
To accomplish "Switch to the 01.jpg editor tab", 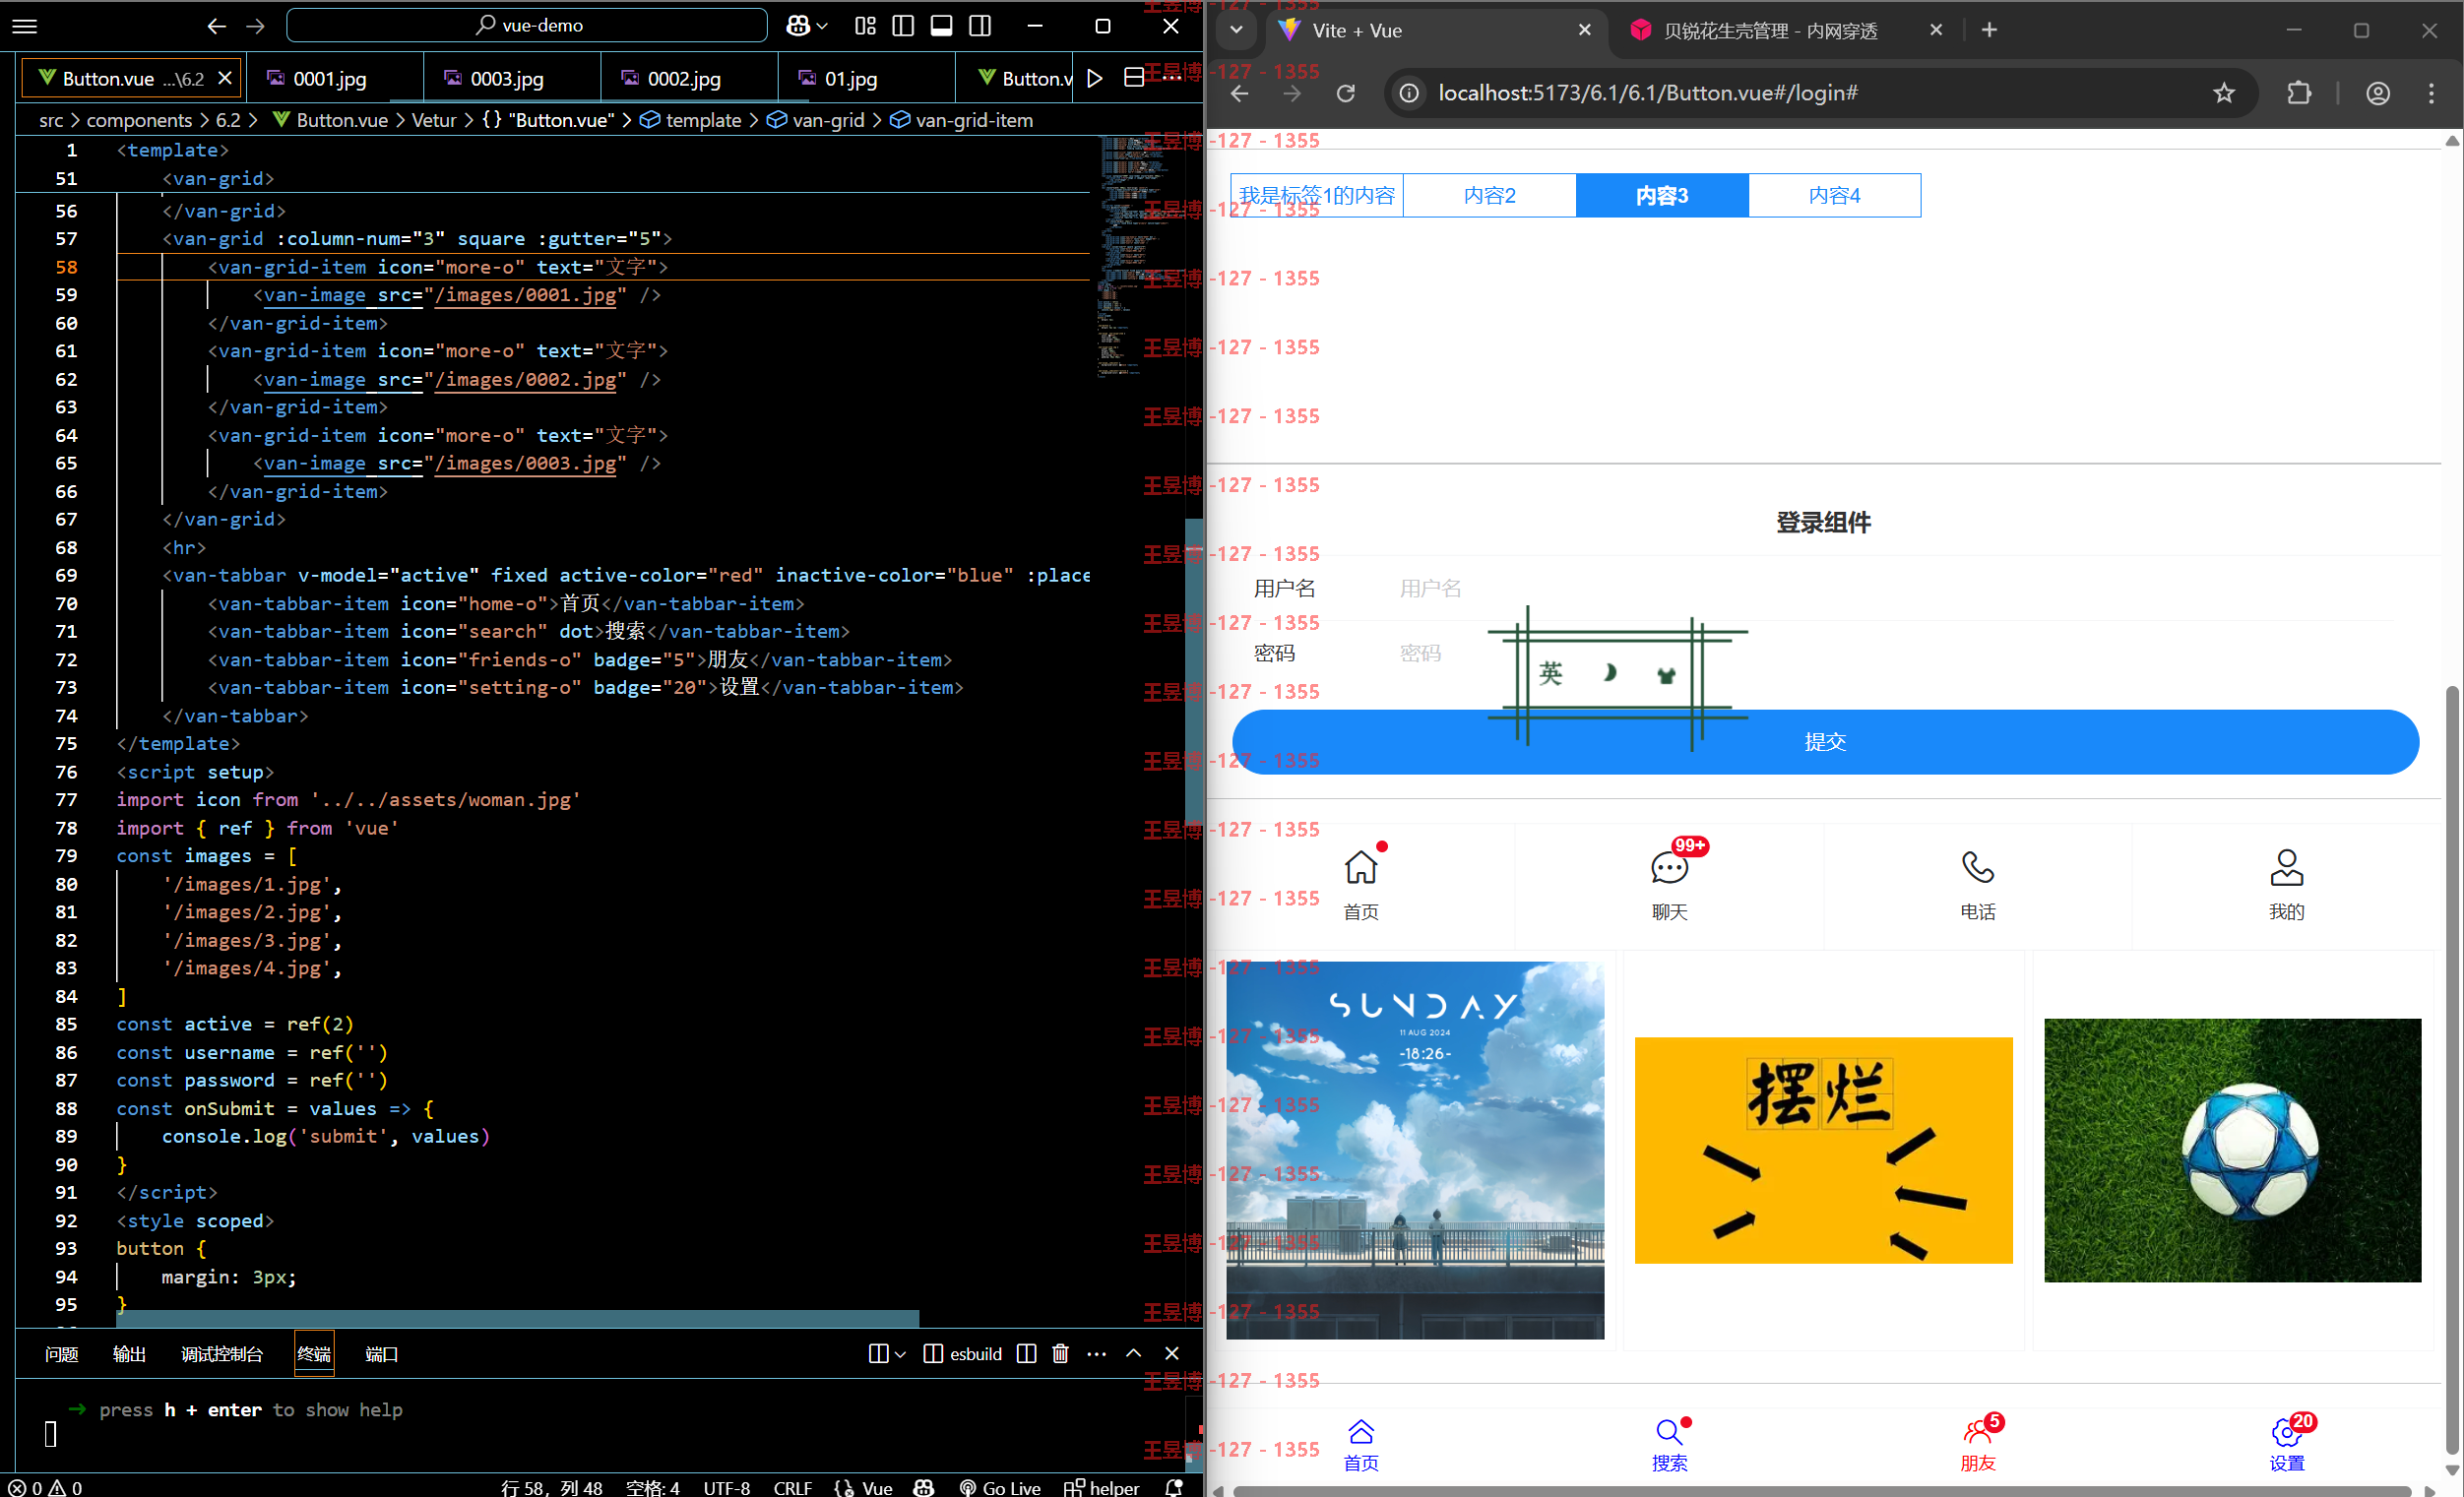I will (x=851, y=78).
